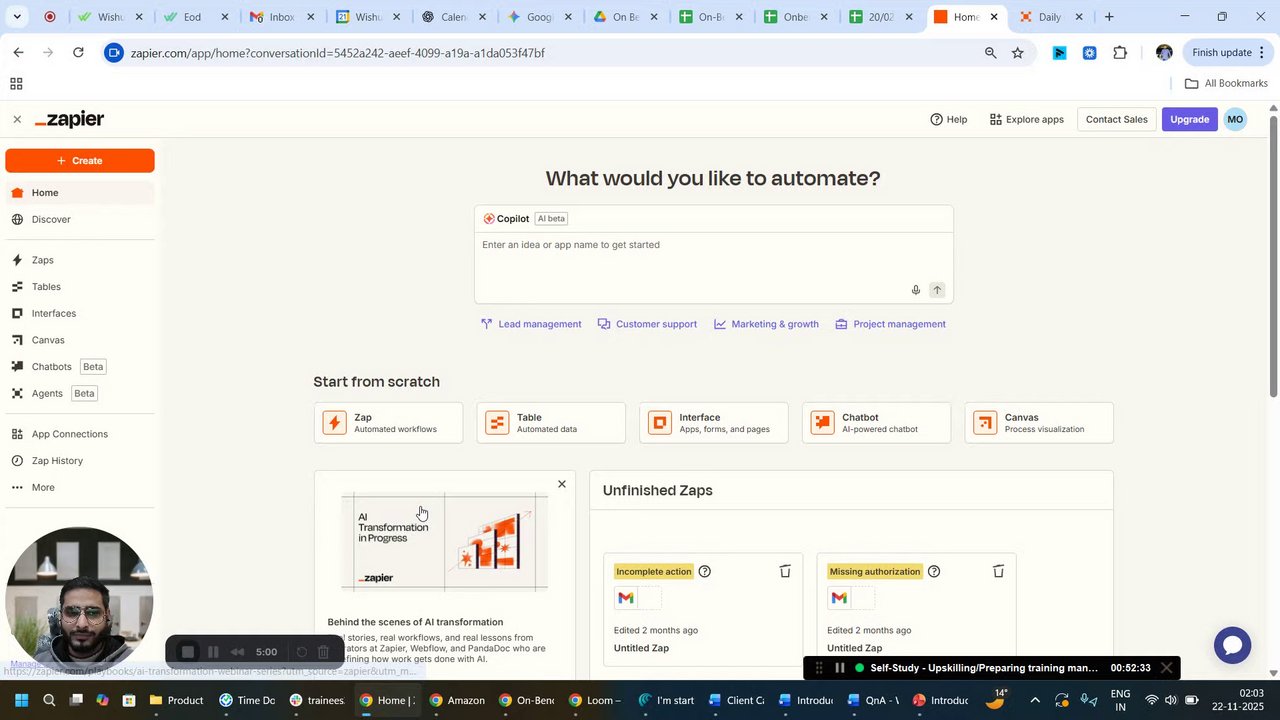
Task: Select the Customer support suggestion
Action: pos(647,324)
